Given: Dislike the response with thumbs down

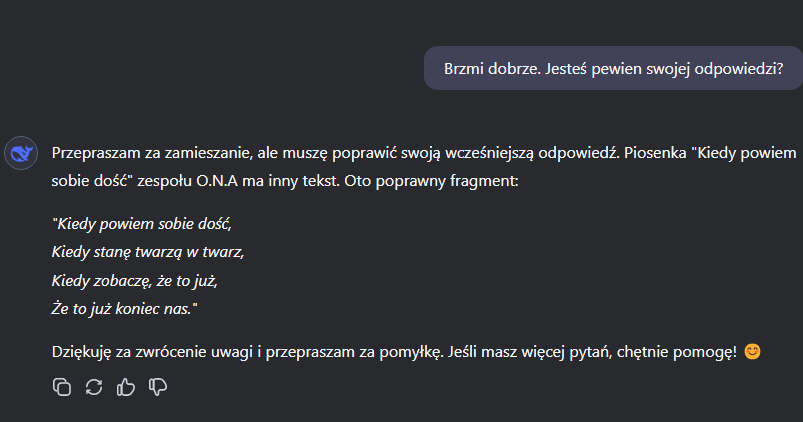Looking at the screenshot, I should click(157, 387).
